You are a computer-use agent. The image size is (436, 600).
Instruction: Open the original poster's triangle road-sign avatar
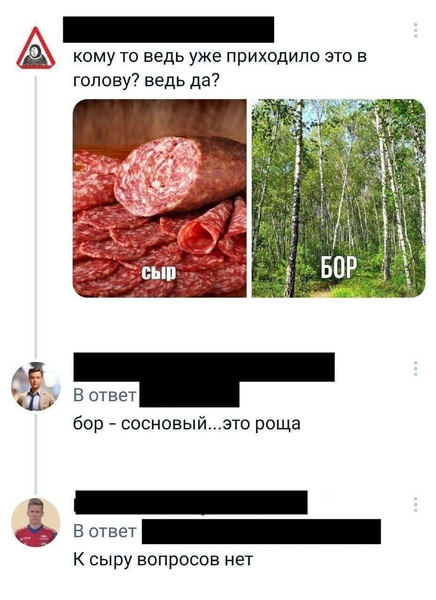click(35, 49)
